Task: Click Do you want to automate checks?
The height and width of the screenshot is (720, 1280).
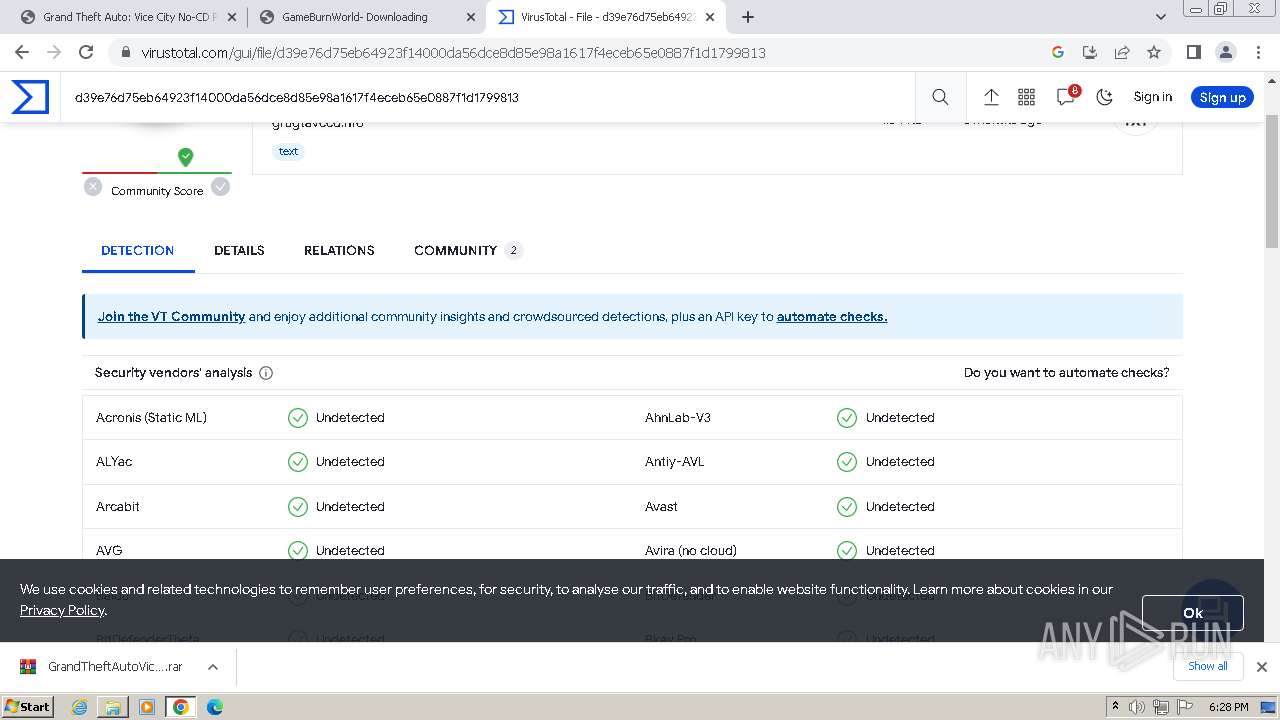Action: click(x=1066, y=372)
